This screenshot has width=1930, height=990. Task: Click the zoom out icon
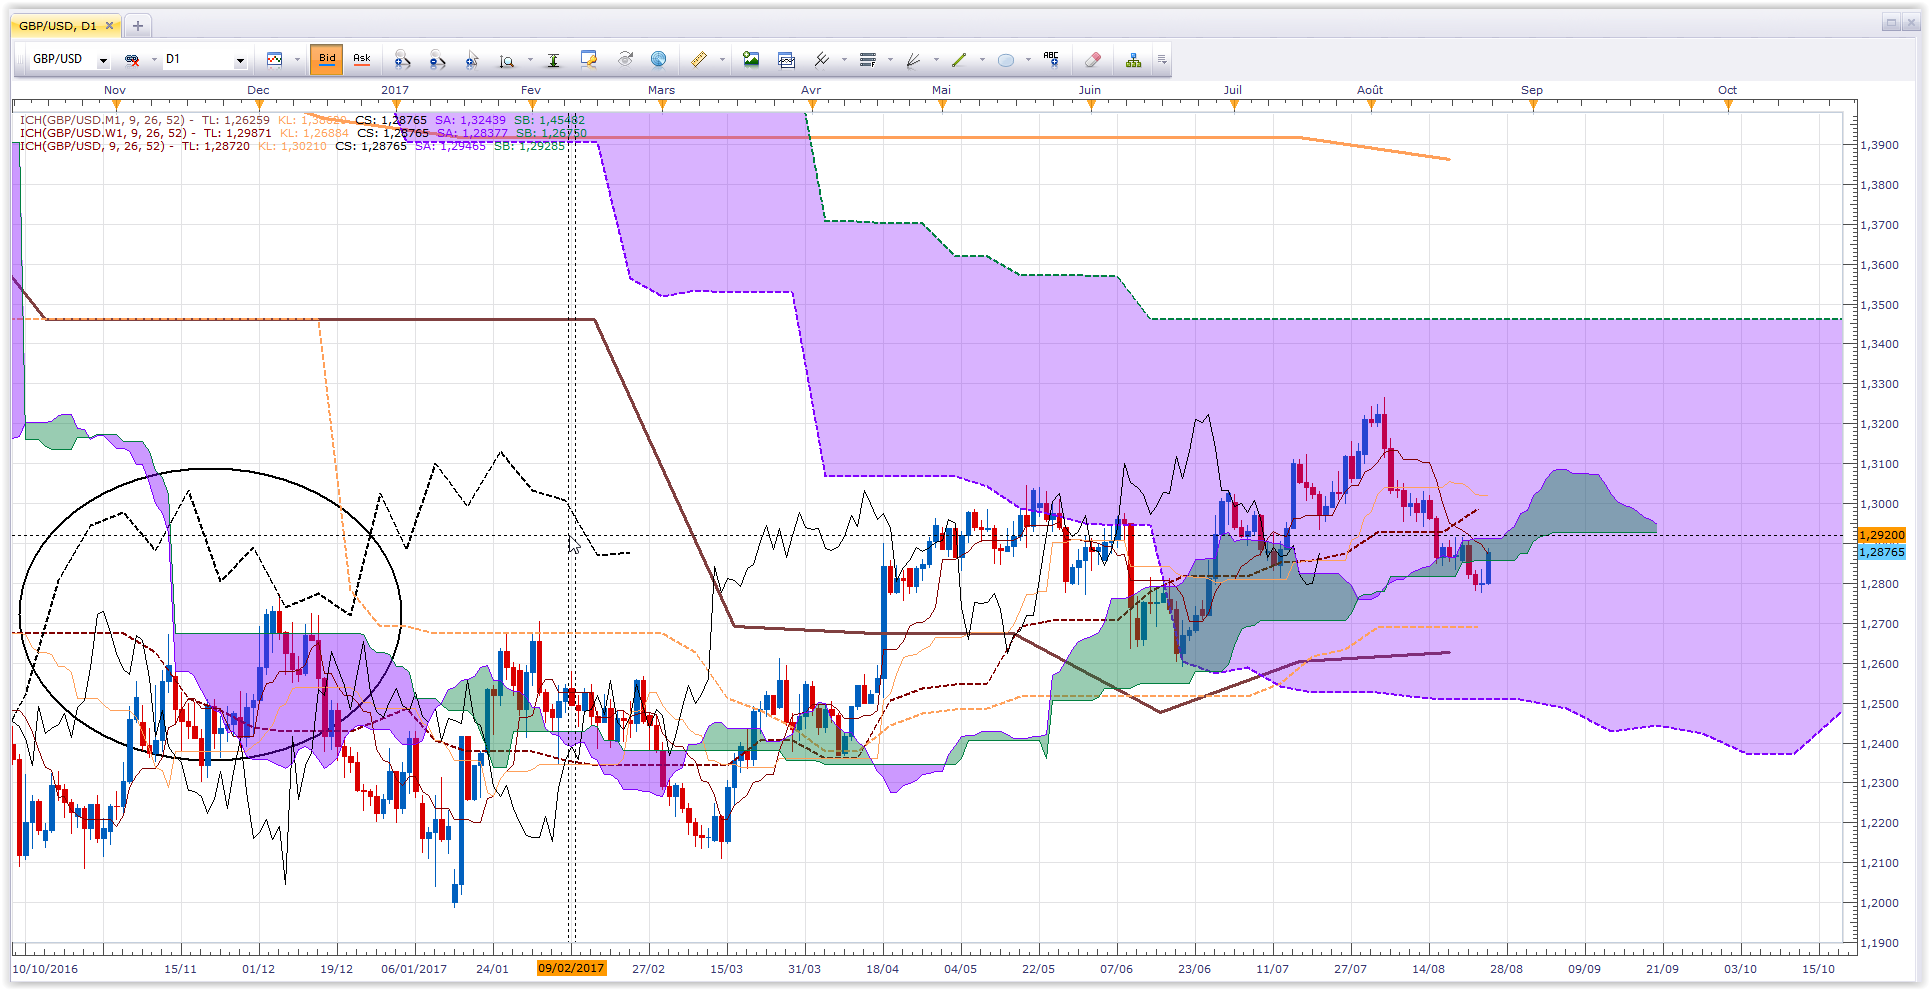click(437, 60)
